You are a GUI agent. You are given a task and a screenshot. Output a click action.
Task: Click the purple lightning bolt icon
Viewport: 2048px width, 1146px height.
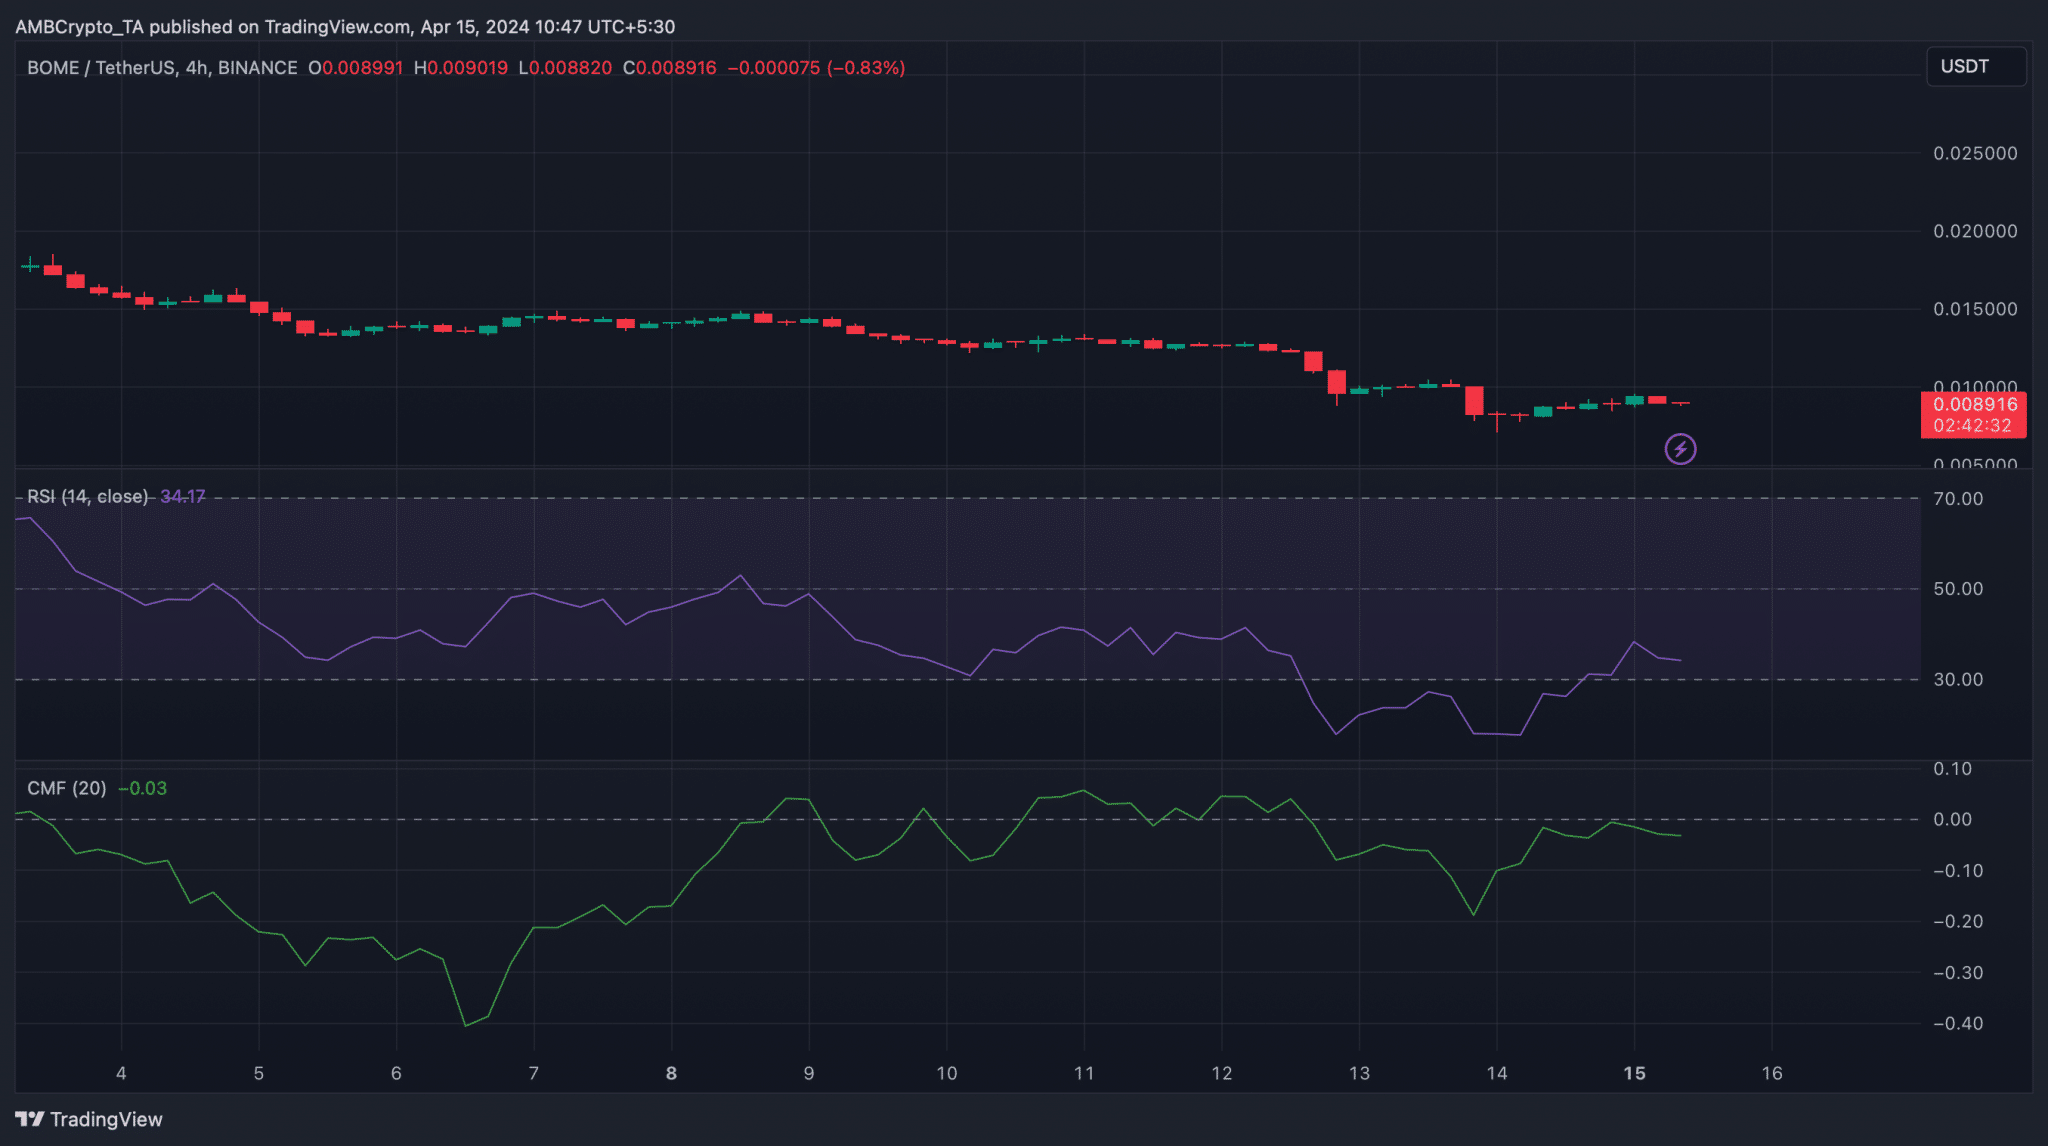(1680, 449)
